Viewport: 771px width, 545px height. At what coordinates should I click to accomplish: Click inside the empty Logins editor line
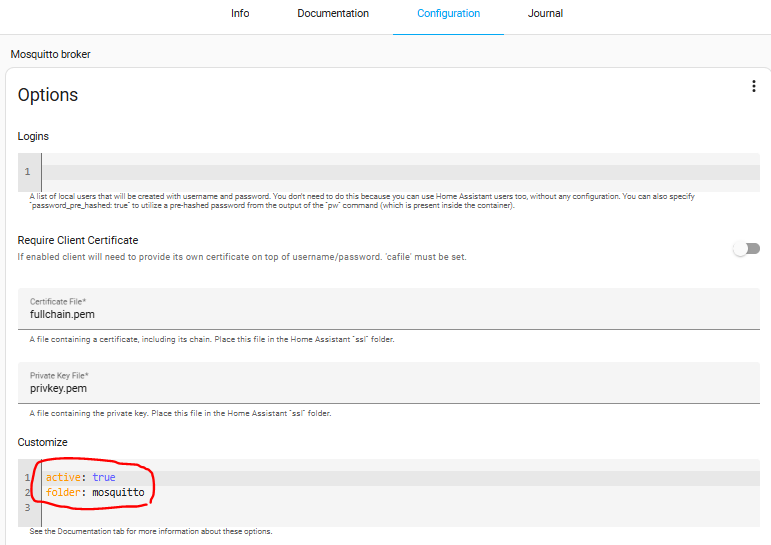[x=400, y=172]
